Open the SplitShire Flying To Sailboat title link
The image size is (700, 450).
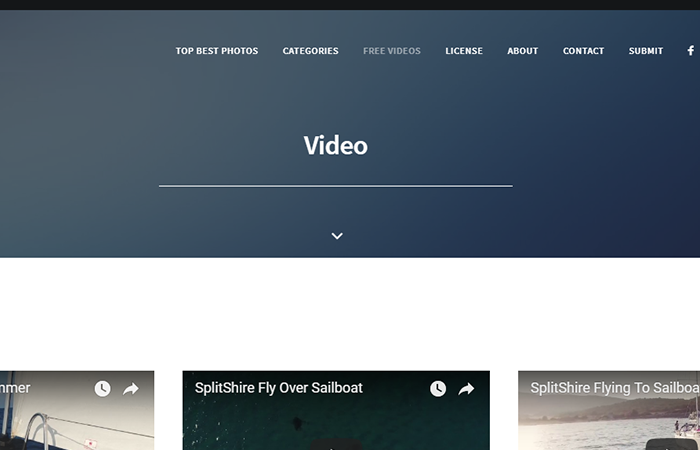[614, 388]
